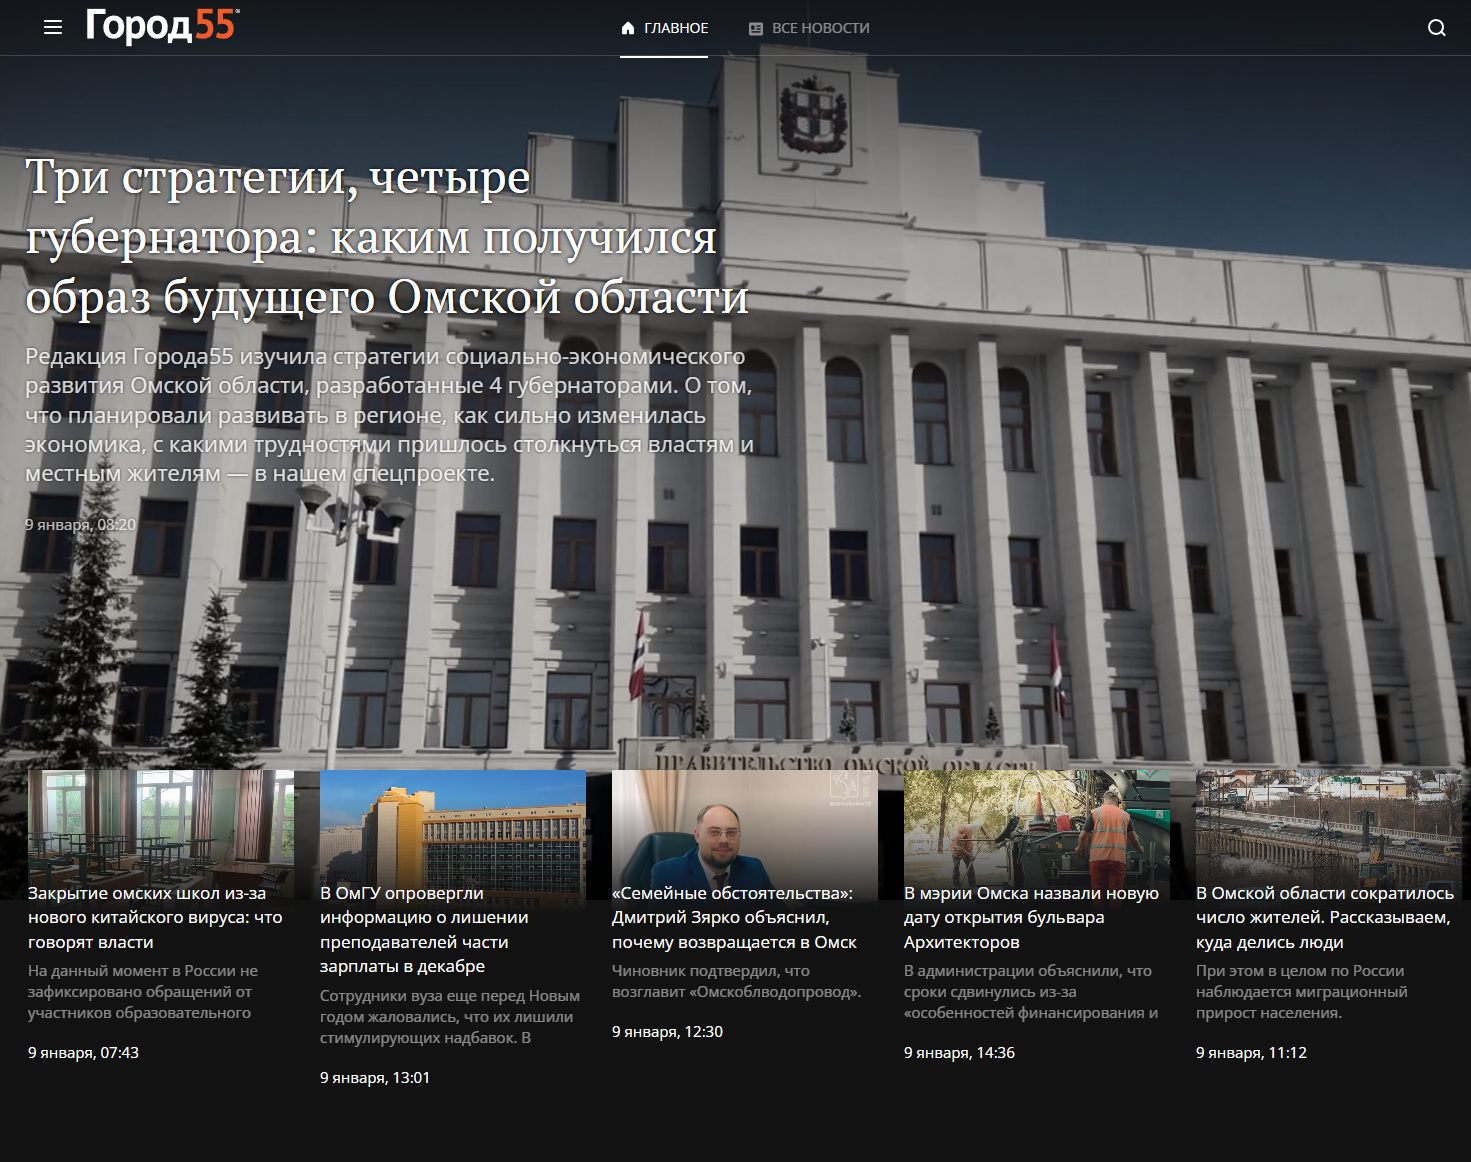Click the newspaper icon beside ВСЕ НОВОСТИ
Viewport: 1471px width, 1162px height.
pos(756,28)
